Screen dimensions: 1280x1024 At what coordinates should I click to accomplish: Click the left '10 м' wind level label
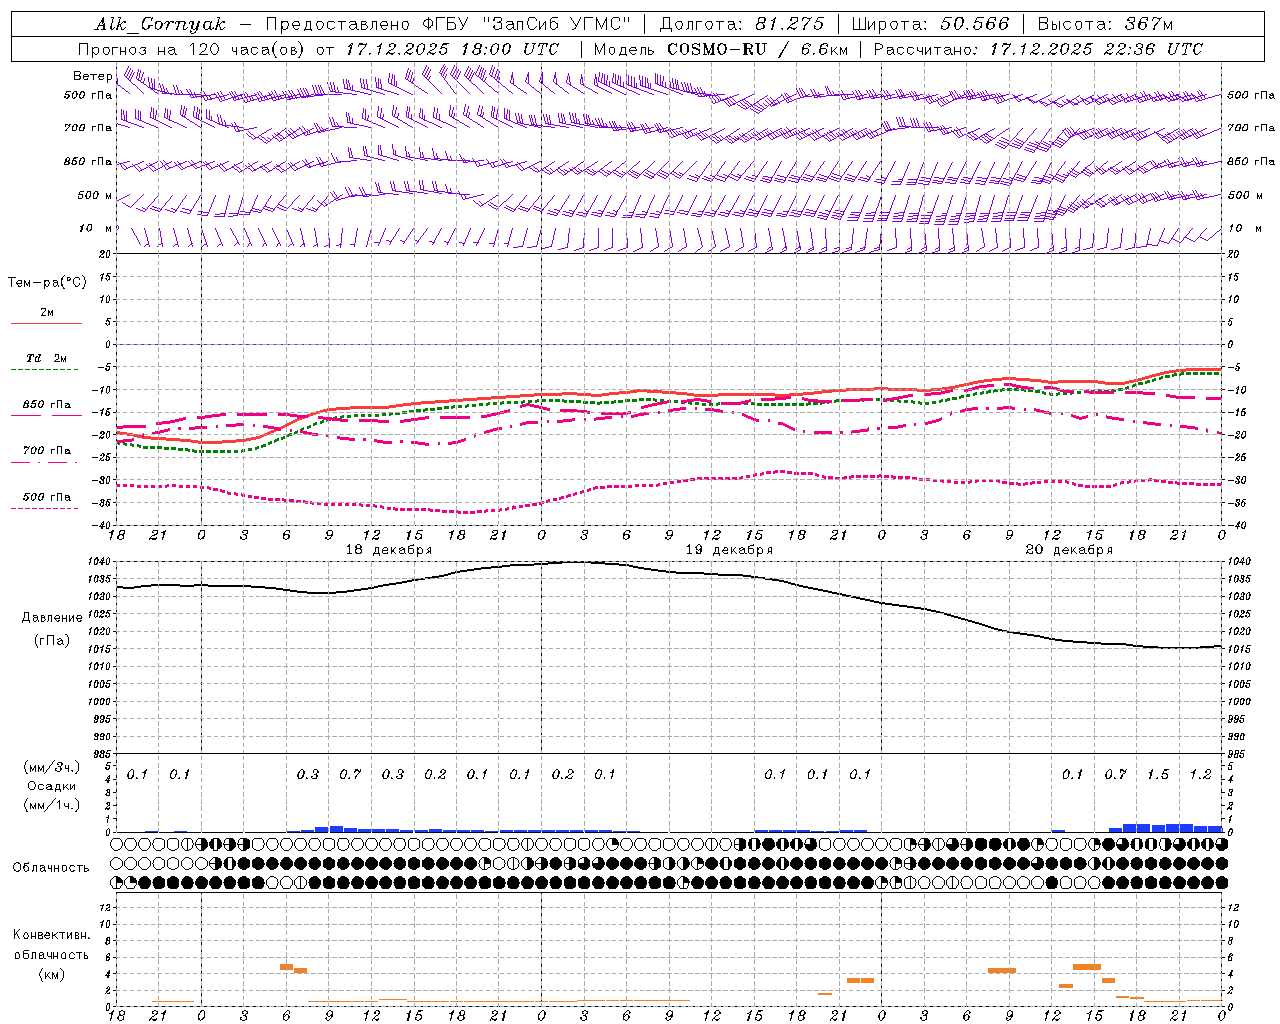coord(94,228)
